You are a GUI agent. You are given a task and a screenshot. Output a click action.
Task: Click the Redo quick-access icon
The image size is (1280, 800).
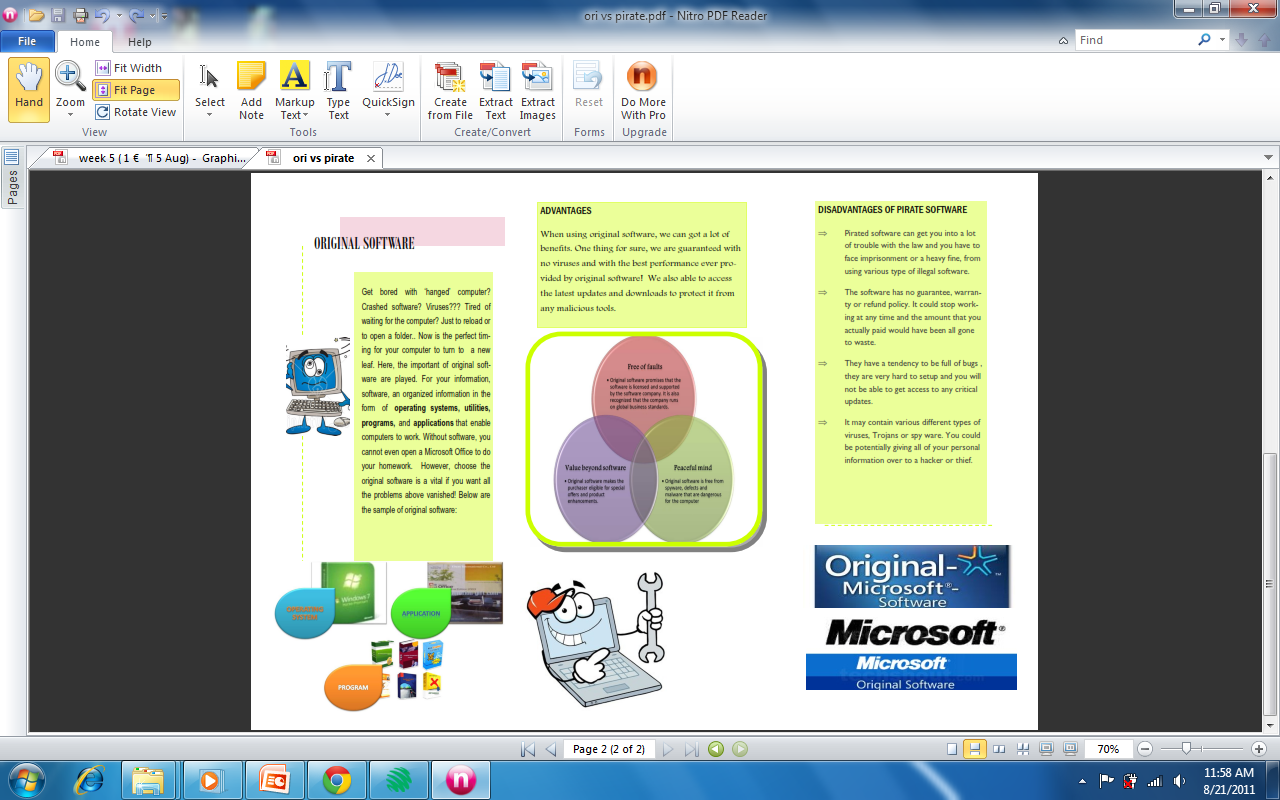point(137,15)
